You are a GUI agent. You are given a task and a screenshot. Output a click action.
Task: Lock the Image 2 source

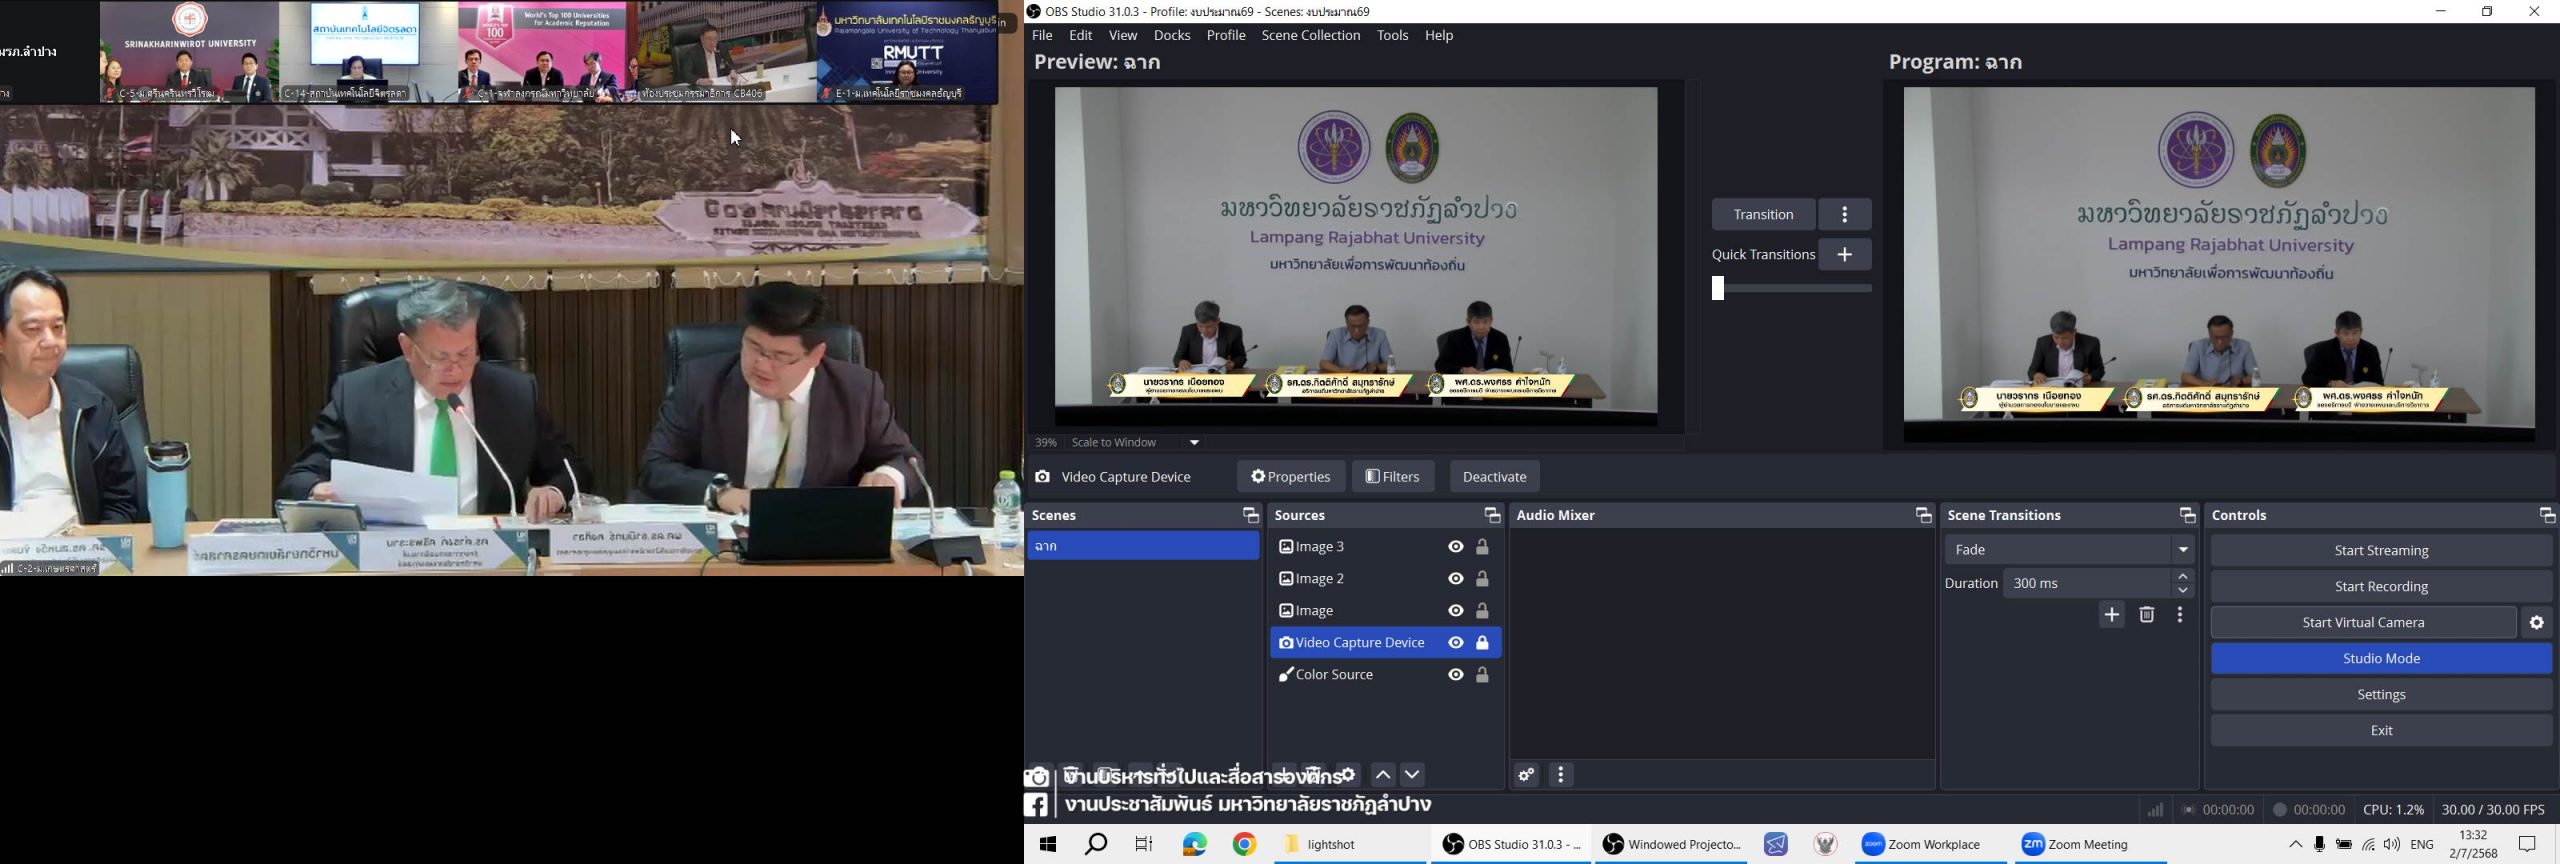[1483, 579]
